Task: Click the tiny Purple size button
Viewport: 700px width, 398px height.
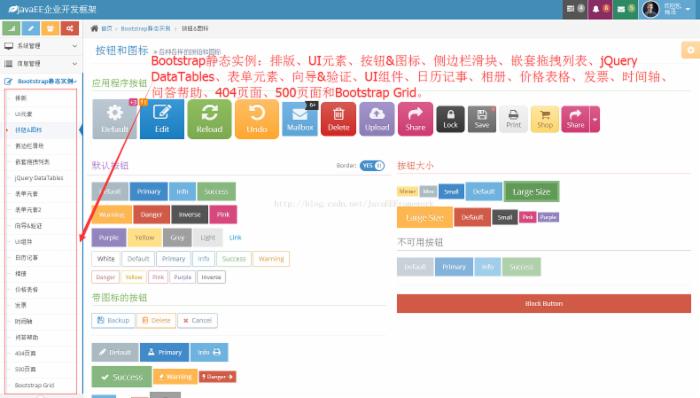Action: (548, 217)
